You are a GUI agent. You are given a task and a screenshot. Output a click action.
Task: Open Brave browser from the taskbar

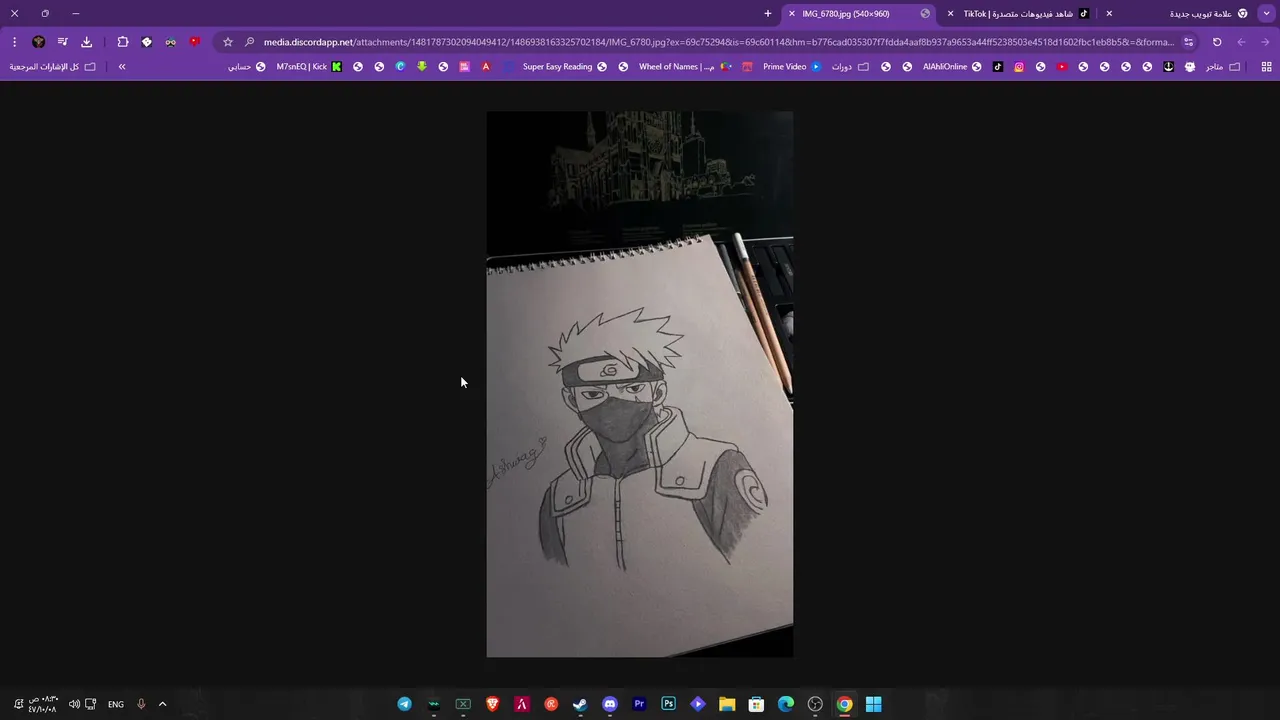pyautogui.click(x=492, y=704)
